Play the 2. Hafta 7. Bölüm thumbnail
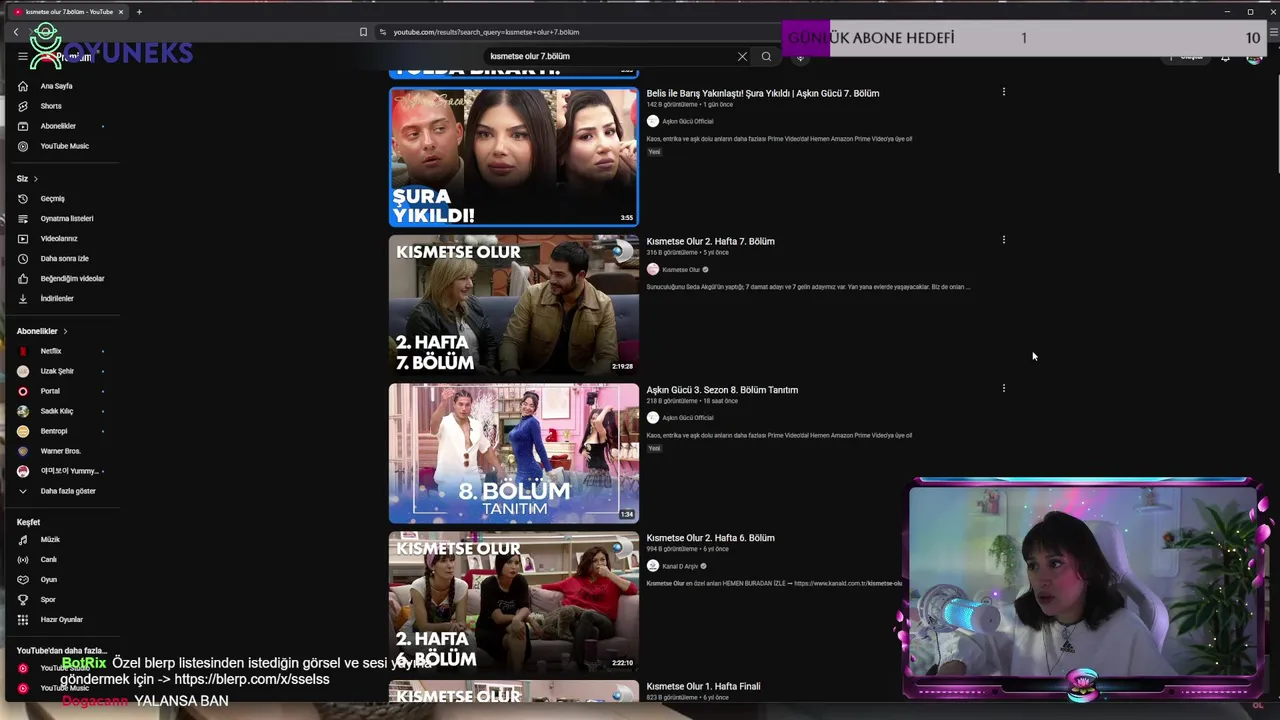The image size is (1280, 720). click(x=513, y=305)
